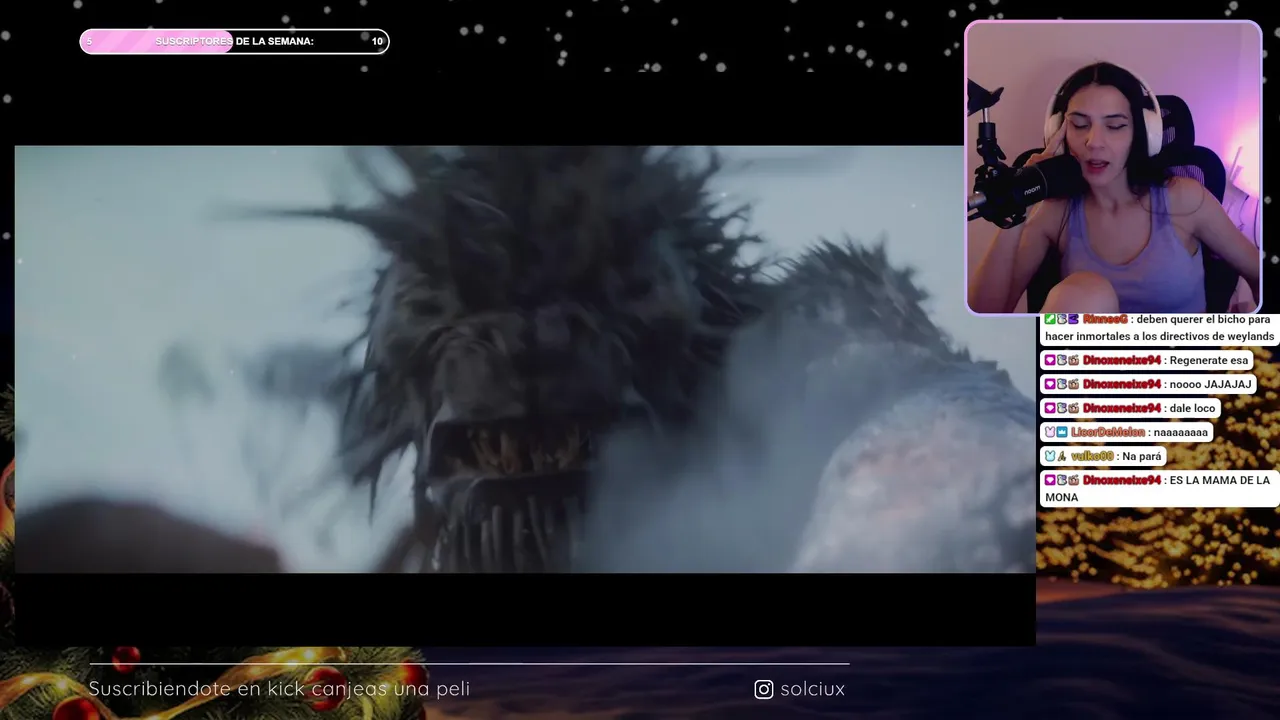
Task: Click blue crown badge next to LicorDeMelon
Action: point(1062,432)
